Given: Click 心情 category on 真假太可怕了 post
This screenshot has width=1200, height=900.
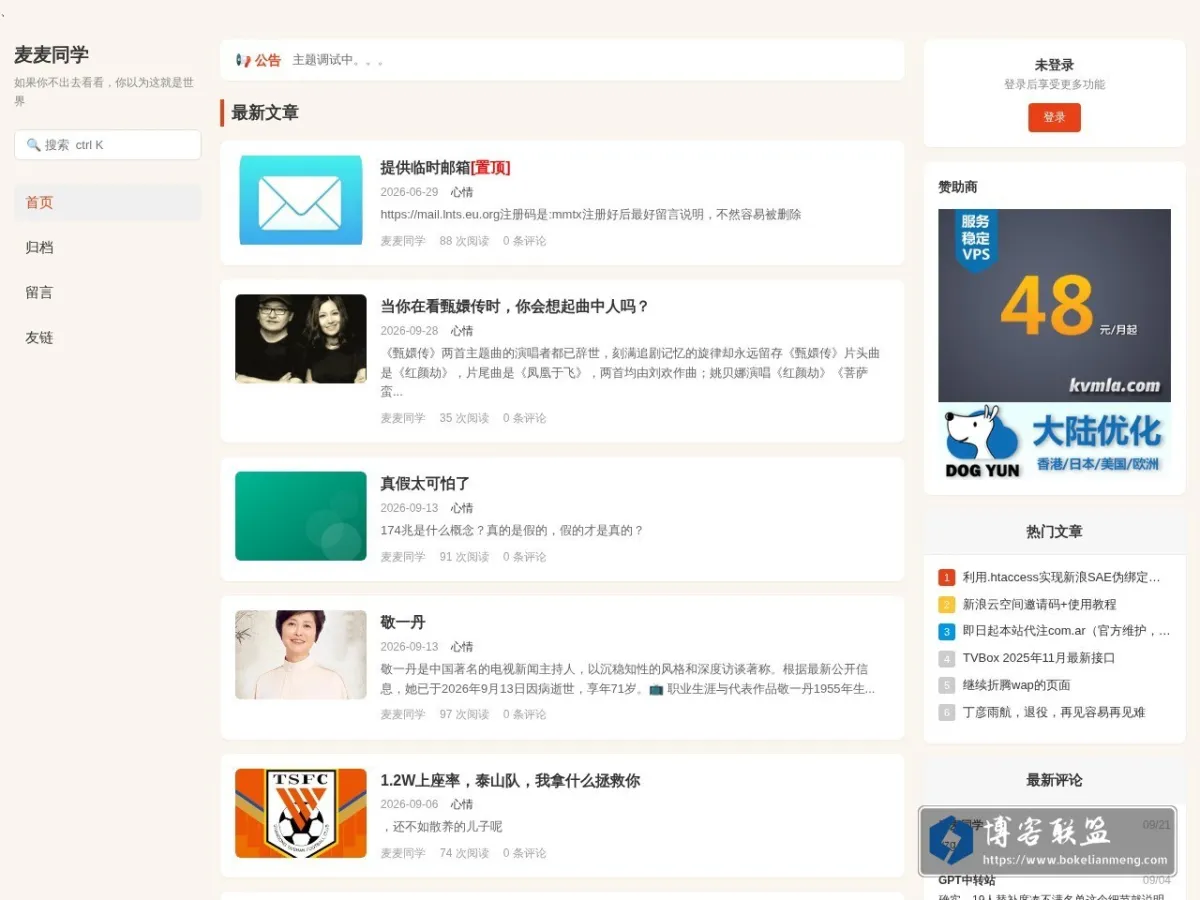Looking at the screenshot, I should [462, 508].
